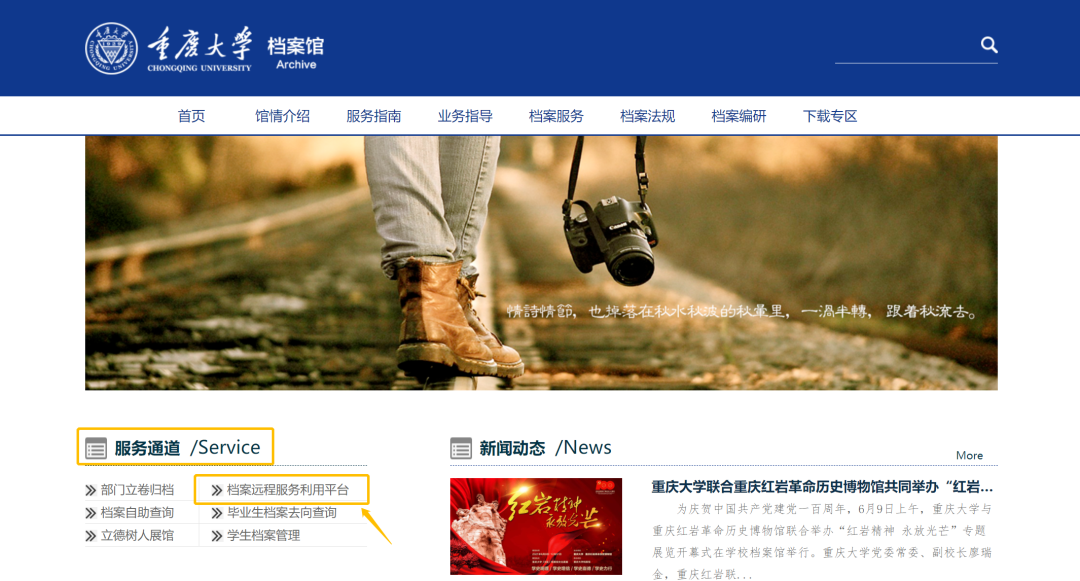This screenshot has width=1080, height=581.
Task: Click the chevron icon beside 档案远程服务利用平台
Action: 217,490
